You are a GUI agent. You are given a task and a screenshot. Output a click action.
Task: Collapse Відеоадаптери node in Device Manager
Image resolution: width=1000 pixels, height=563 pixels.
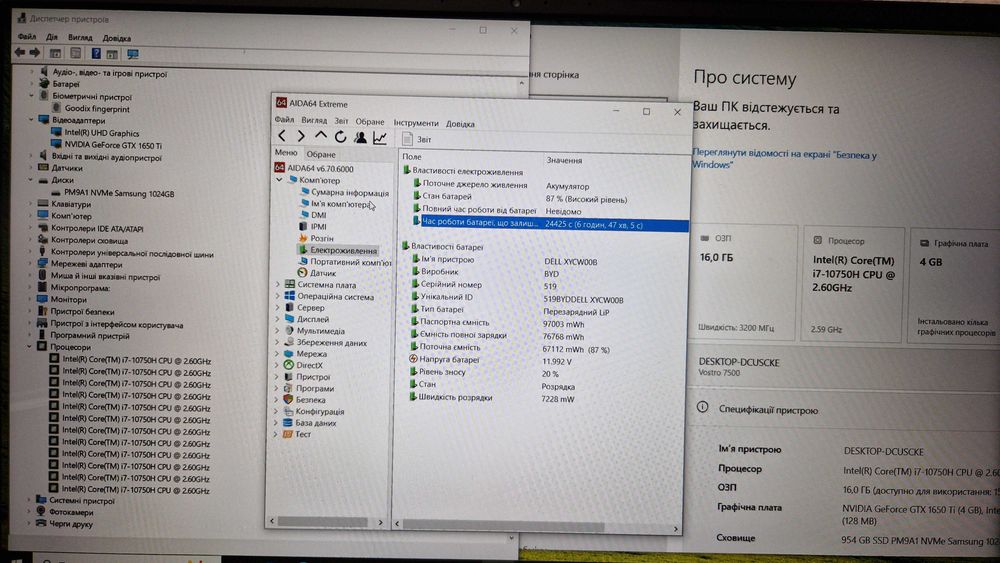tap(31, 119)
